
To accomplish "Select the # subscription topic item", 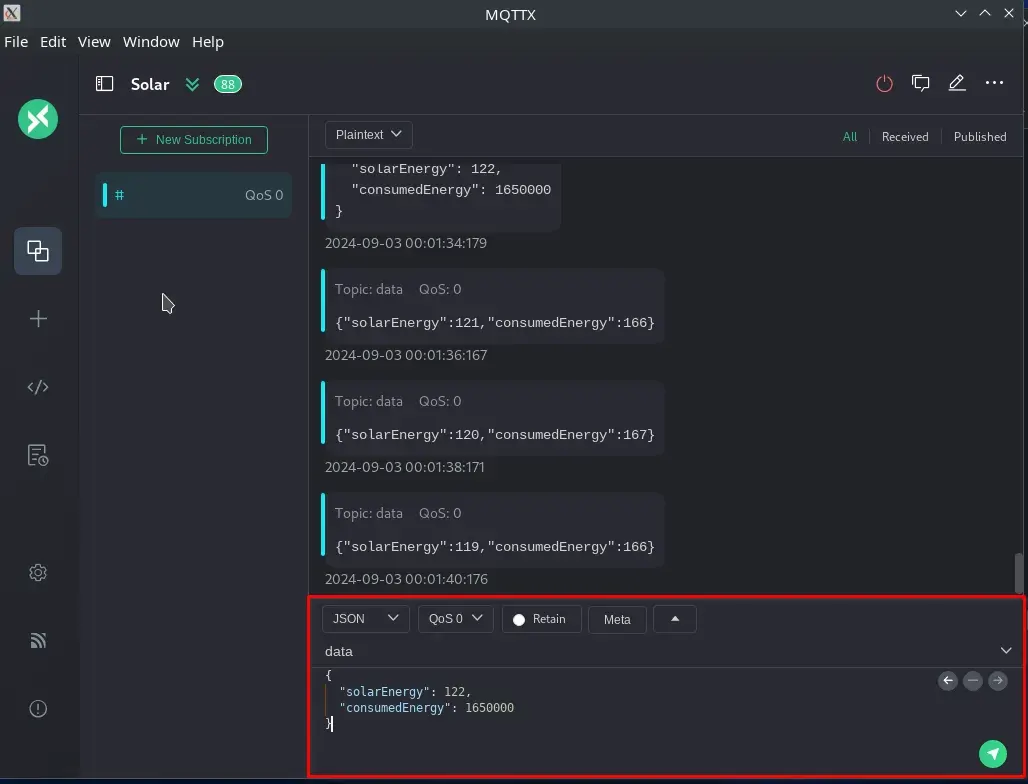I will tap(193, 195).
